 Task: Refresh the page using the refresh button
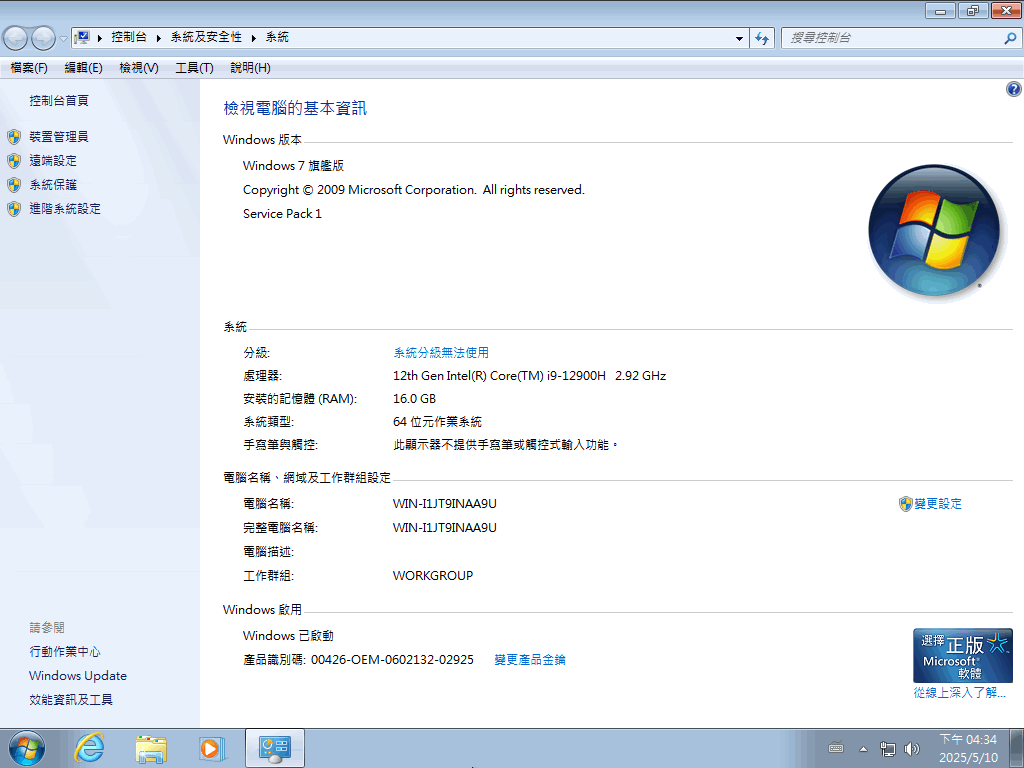762,38
